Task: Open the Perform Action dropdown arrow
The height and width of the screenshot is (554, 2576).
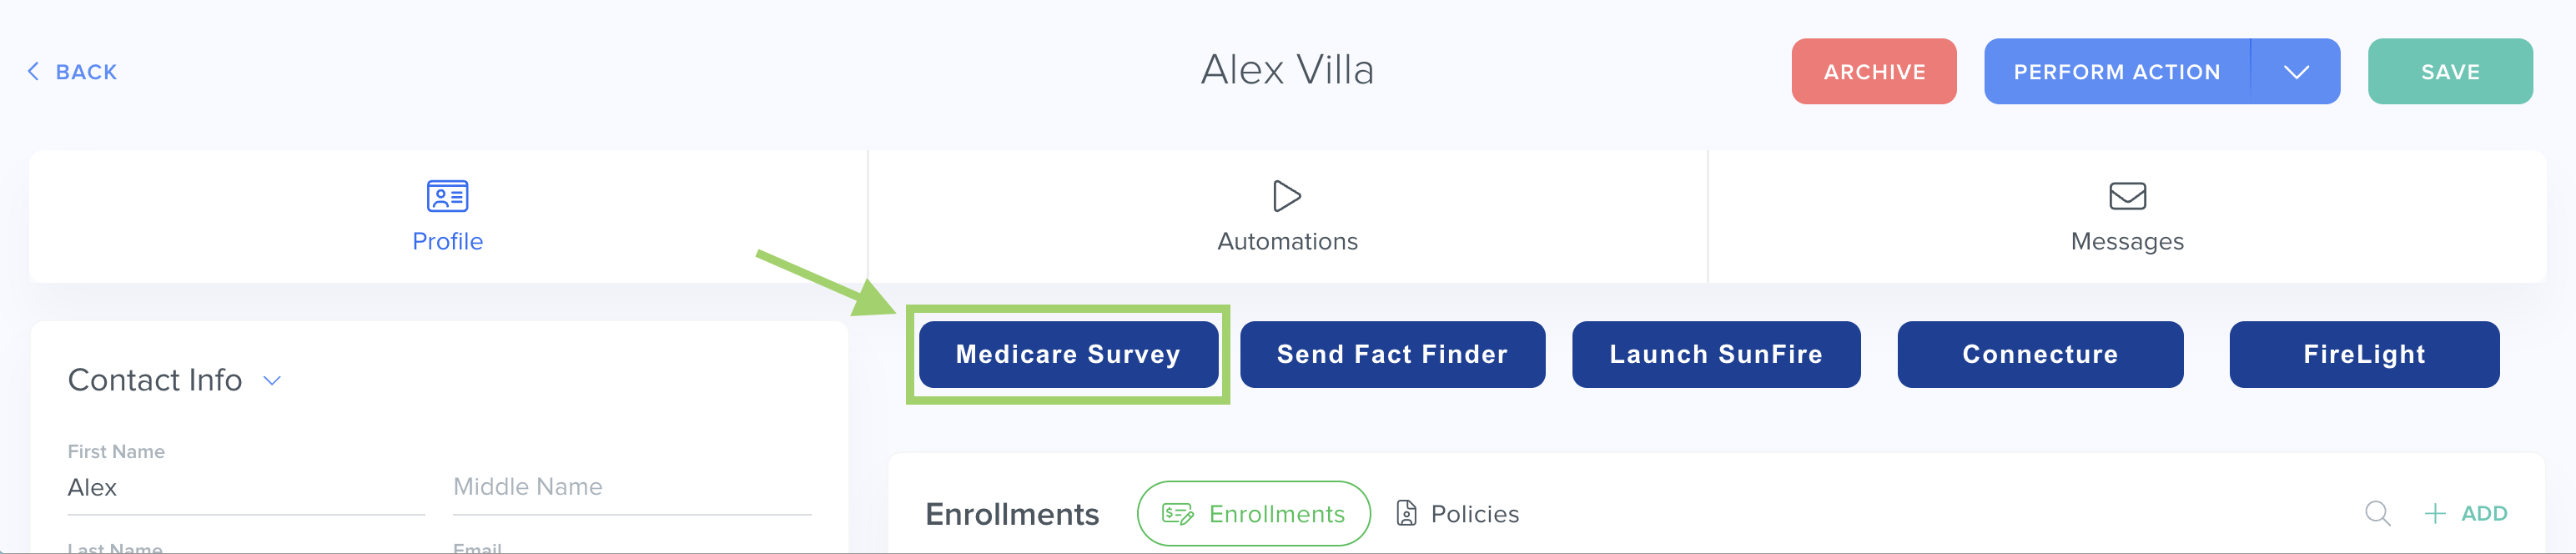Action: pos(2296,72)
